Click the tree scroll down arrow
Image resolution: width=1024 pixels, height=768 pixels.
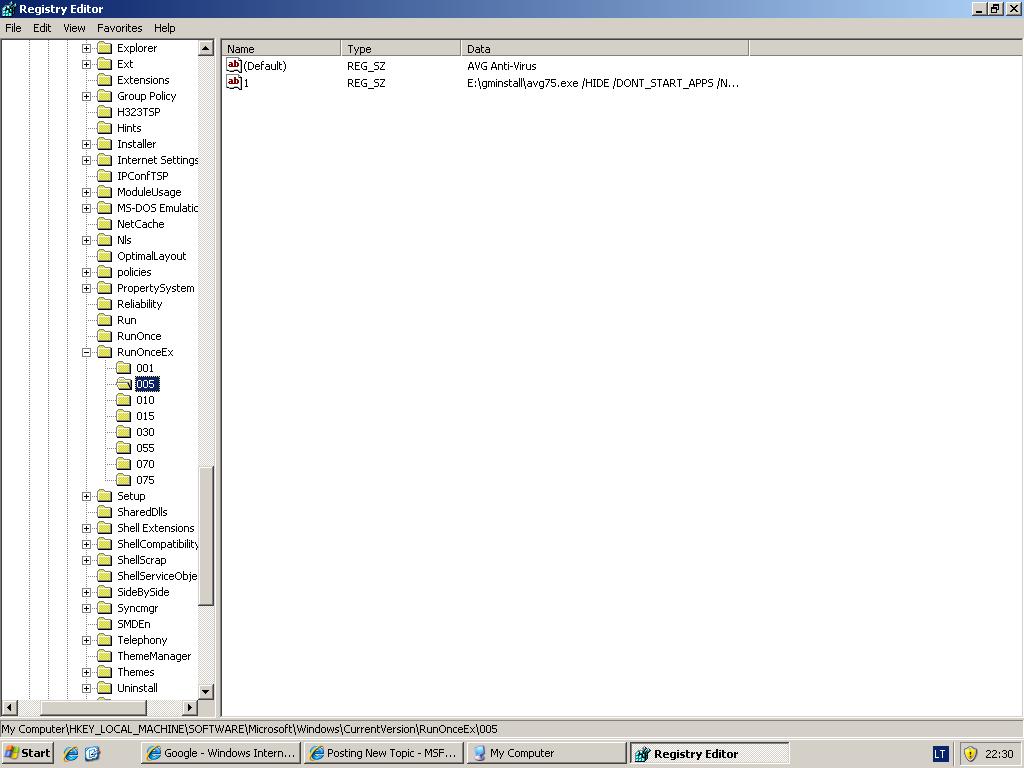(206, 691)
